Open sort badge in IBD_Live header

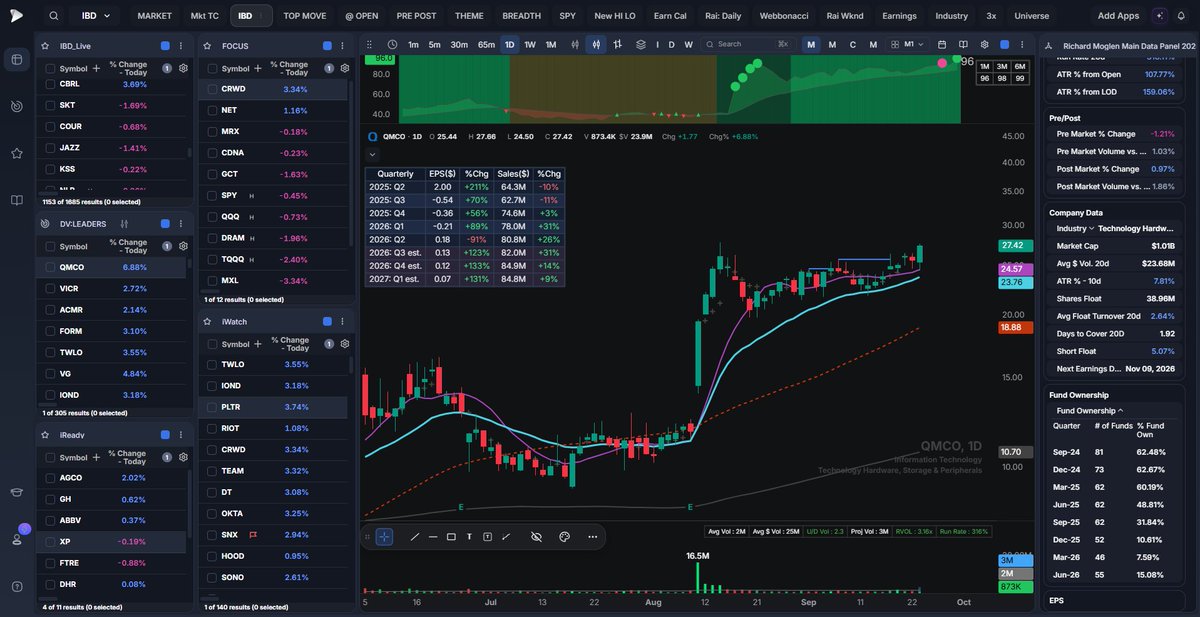coord(166,68)
